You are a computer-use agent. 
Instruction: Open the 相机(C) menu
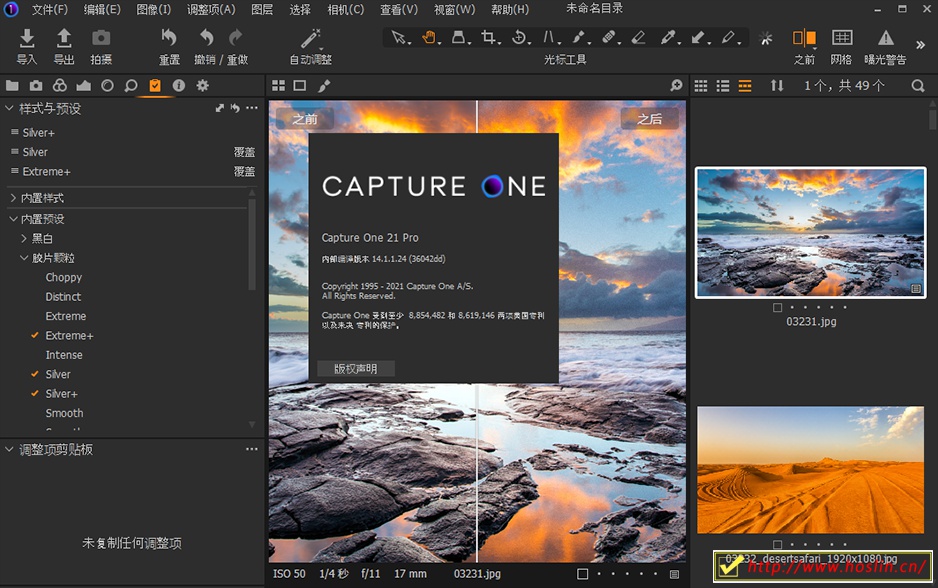346,10
